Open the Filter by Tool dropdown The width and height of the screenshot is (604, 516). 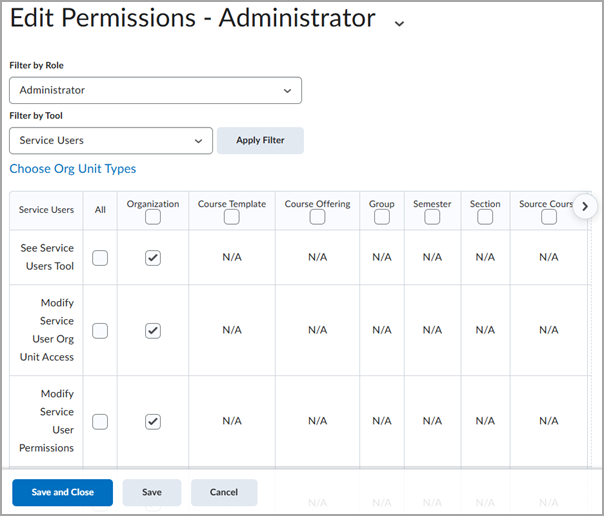point(111,140)
